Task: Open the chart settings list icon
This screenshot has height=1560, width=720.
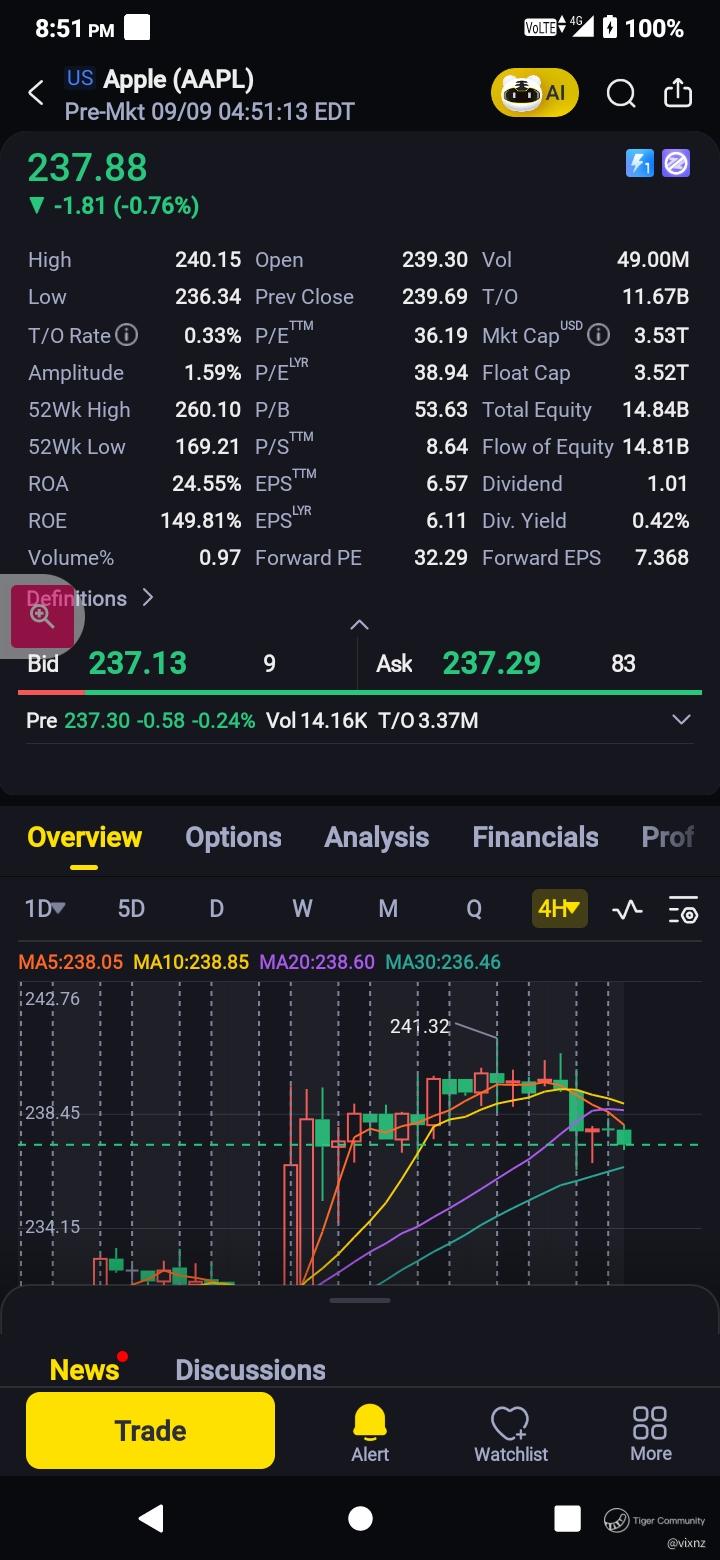Action: click(x=683, y=909)
